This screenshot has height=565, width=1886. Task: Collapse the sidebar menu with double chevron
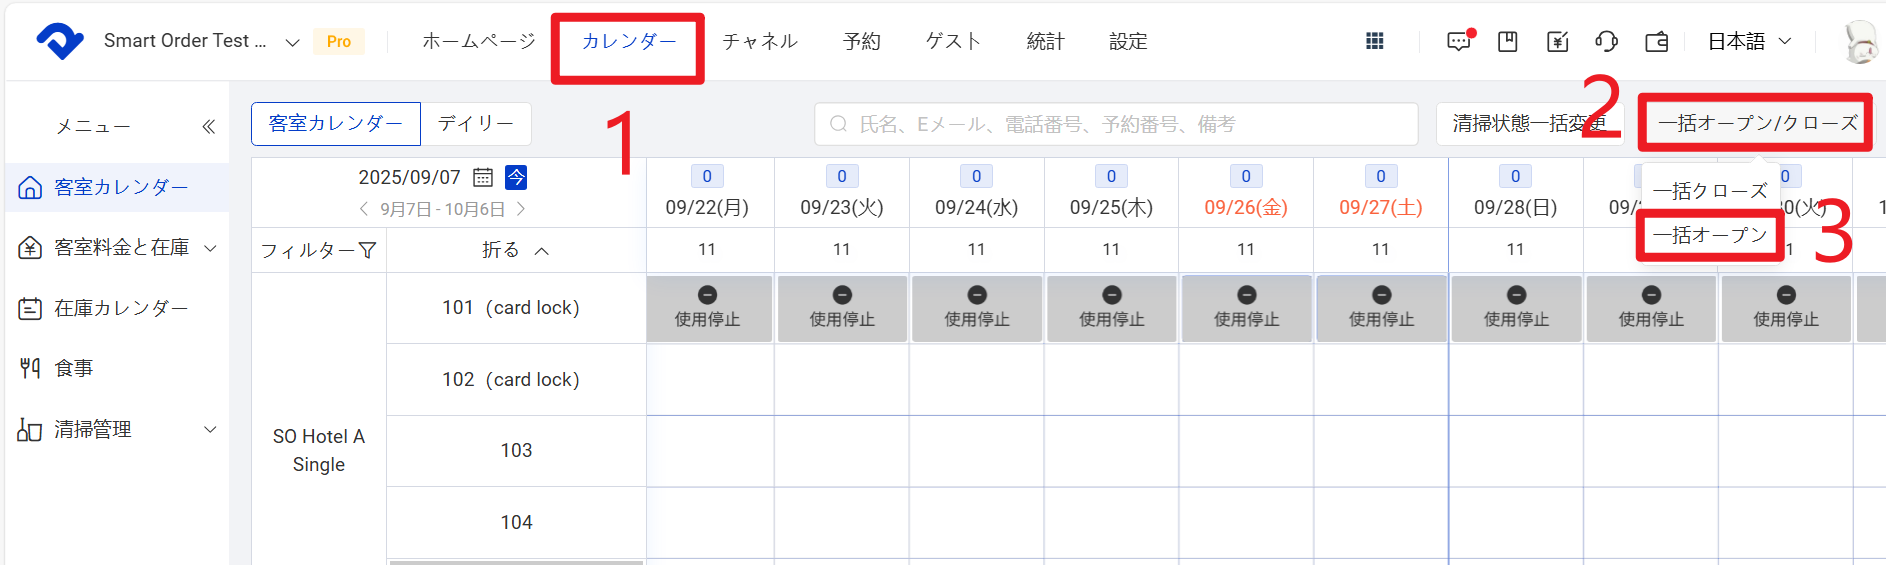[x=208, y=126]
